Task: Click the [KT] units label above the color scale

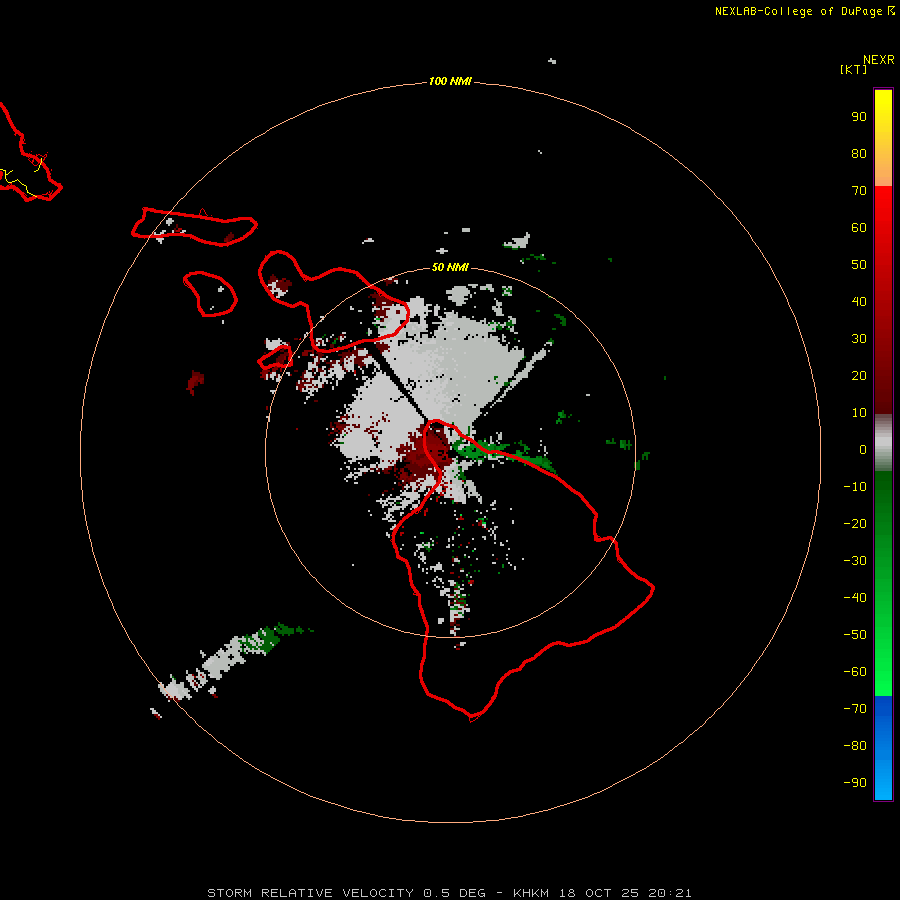Action: 853,69
